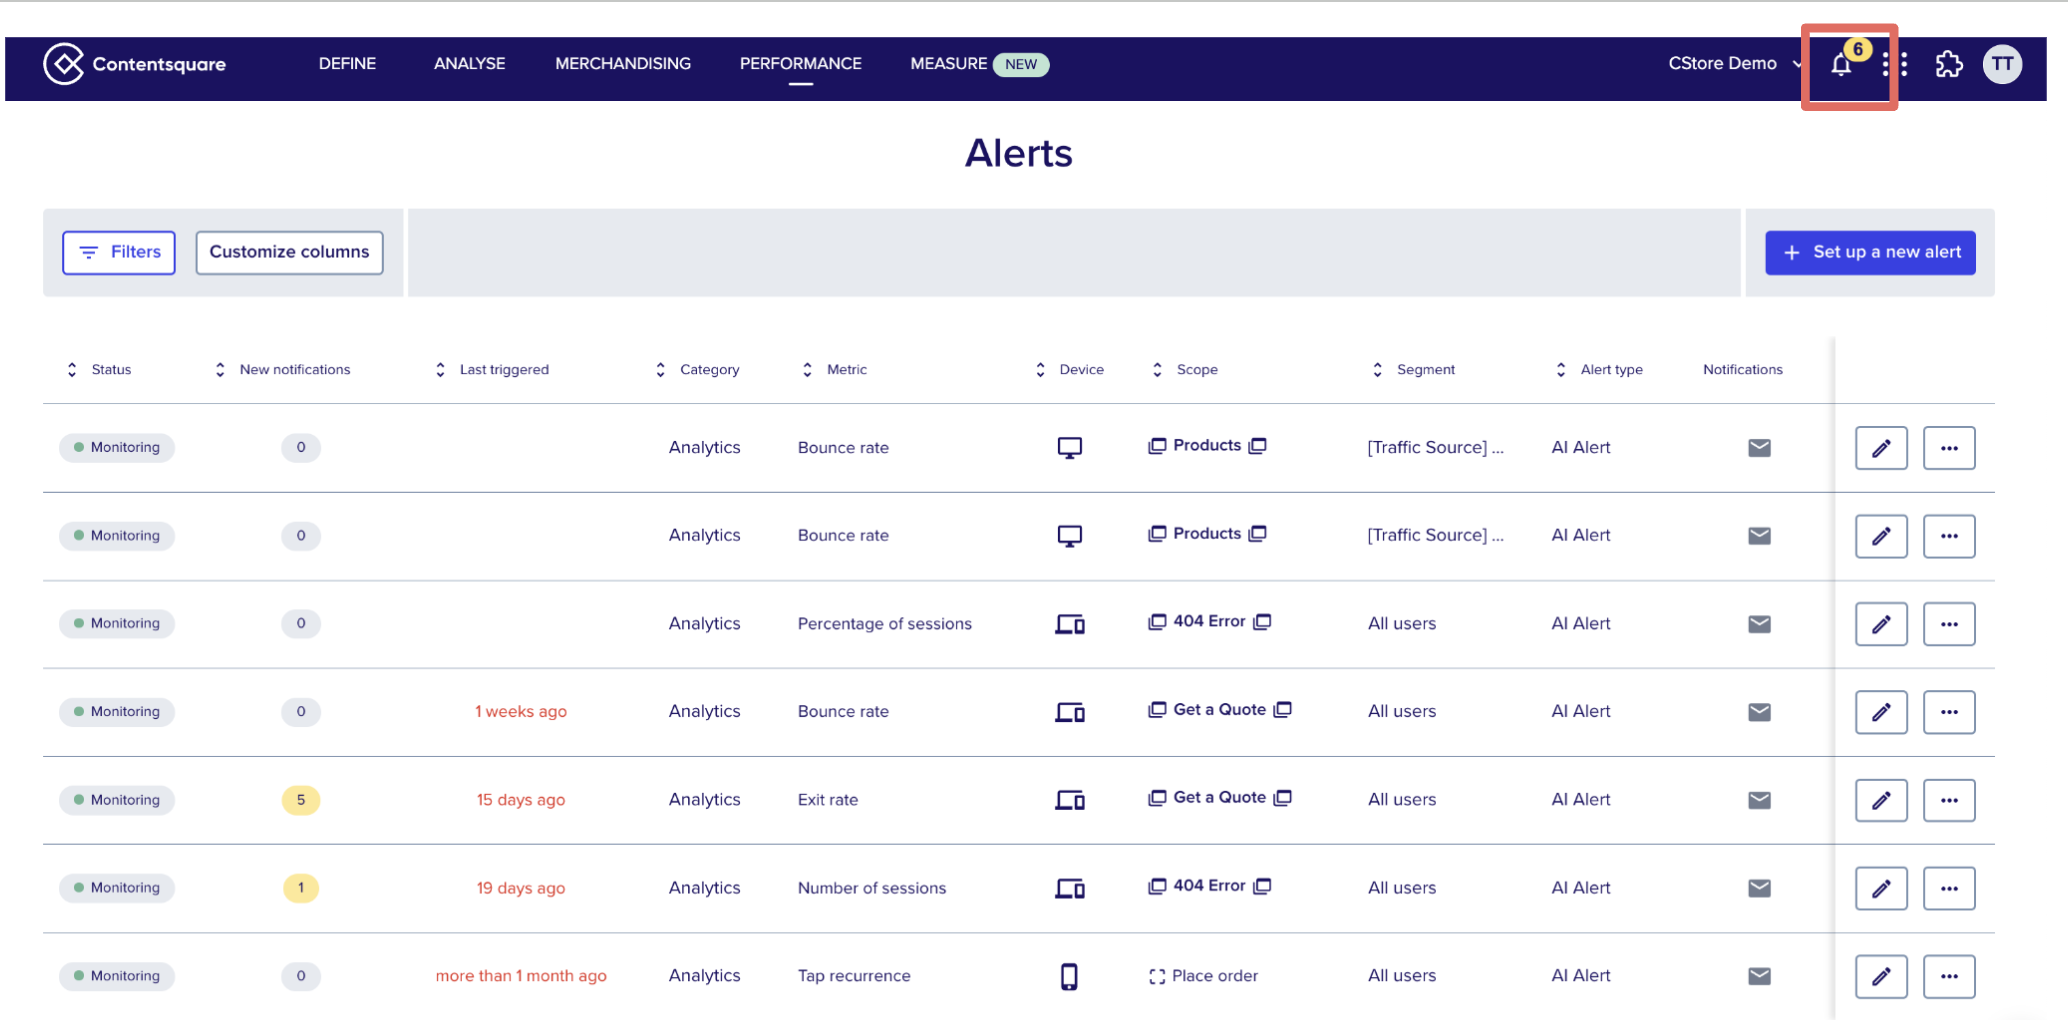Screen dimensions: 2068x1020
Task: Click the Notifications column header
Action: tap(1743, 370)
